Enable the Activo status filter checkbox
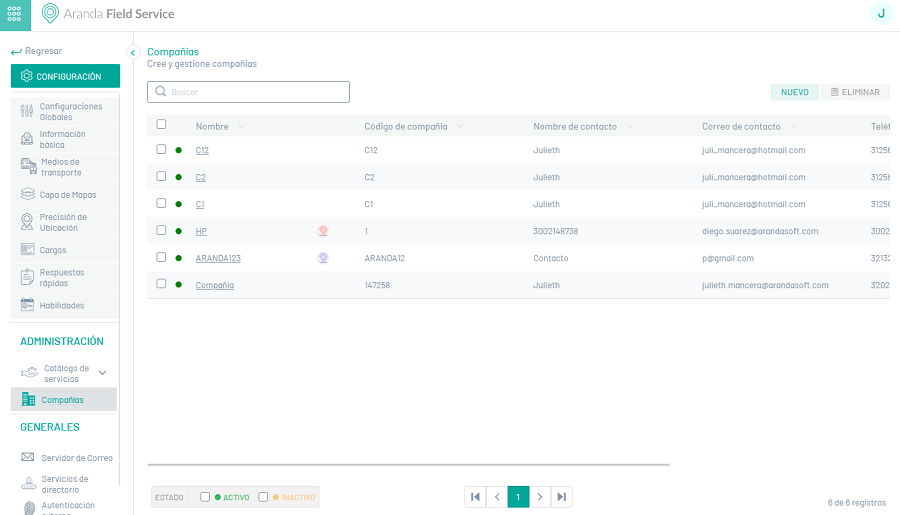Screen dimensions: 900x515 click(x=205, y=497)
